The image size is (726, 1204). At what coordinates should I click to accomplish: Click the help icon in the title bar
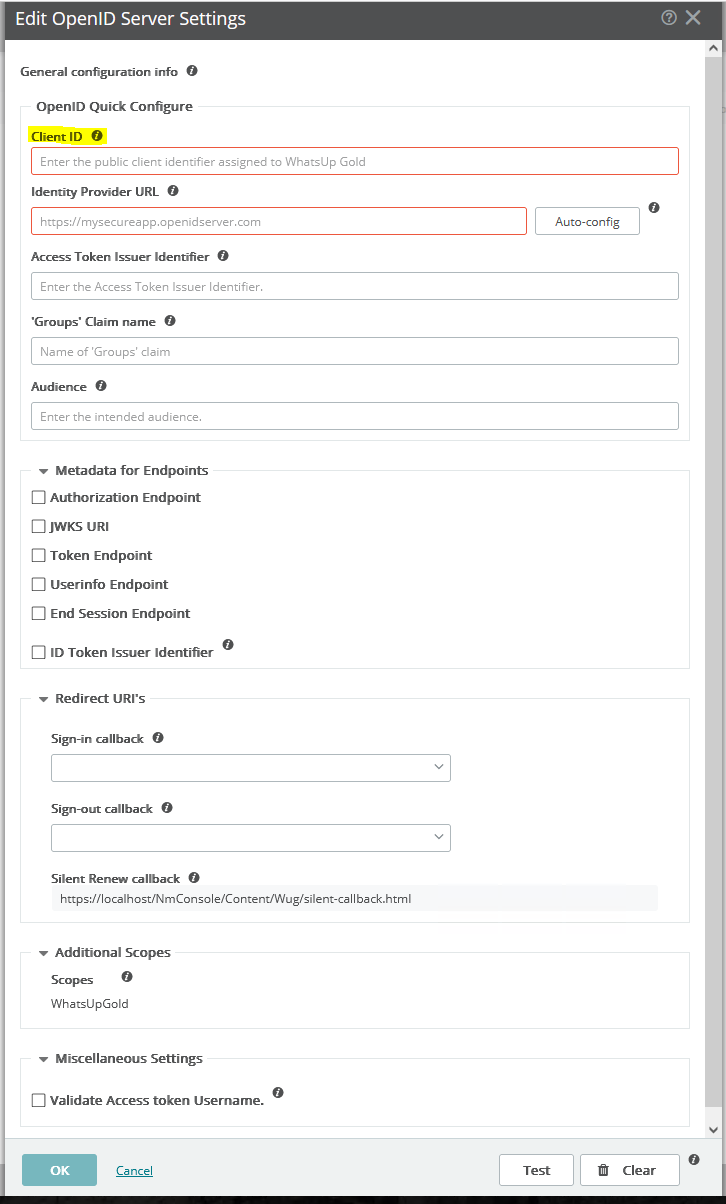click(667, 17)
